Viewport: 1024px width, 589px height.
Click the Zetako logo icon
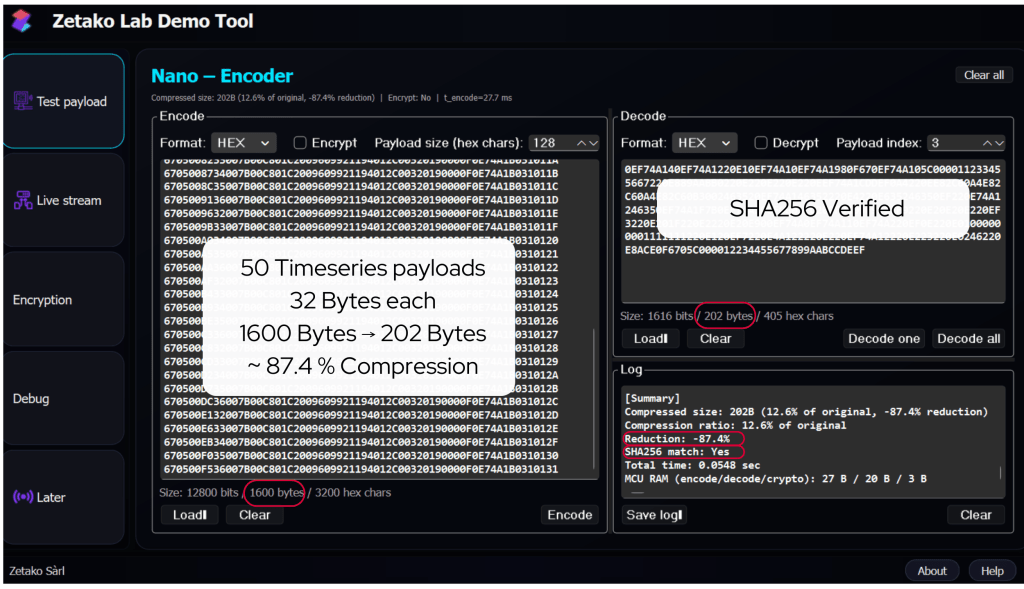(21, 21)
